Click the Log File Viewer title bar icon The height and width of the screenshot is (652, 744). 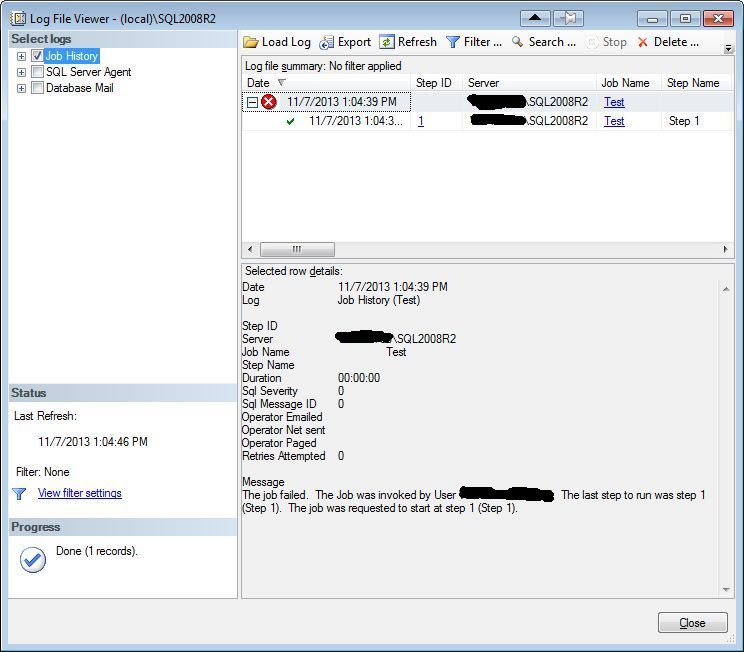(18, 19)
